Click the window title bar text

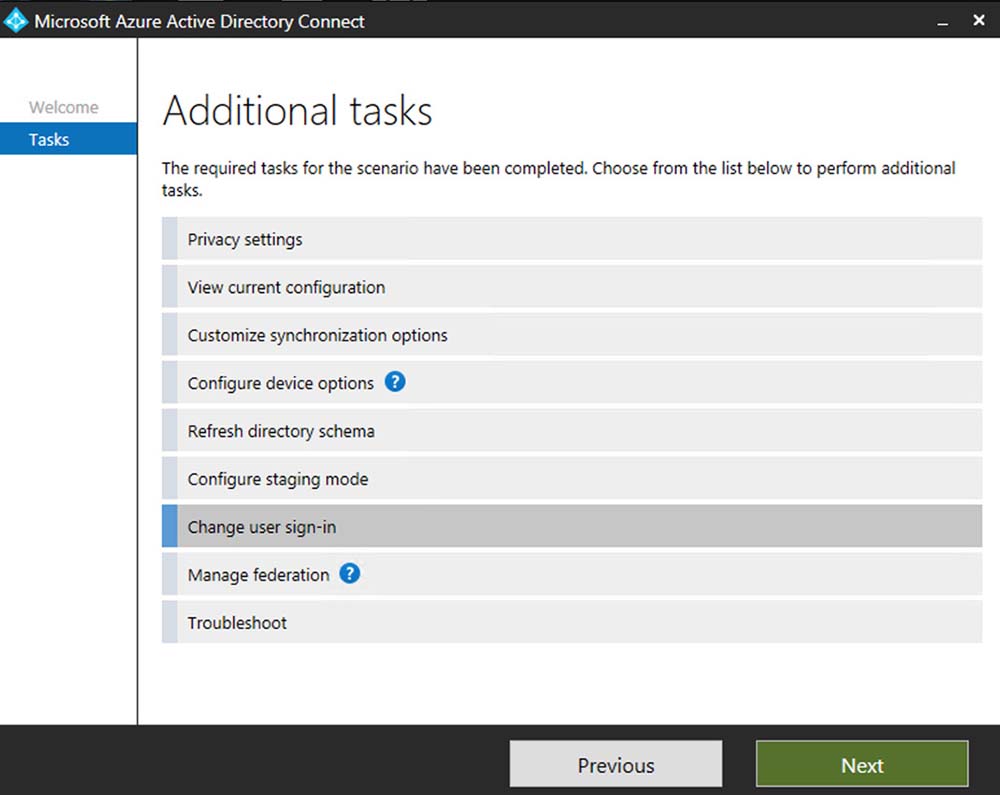(199, 21)
